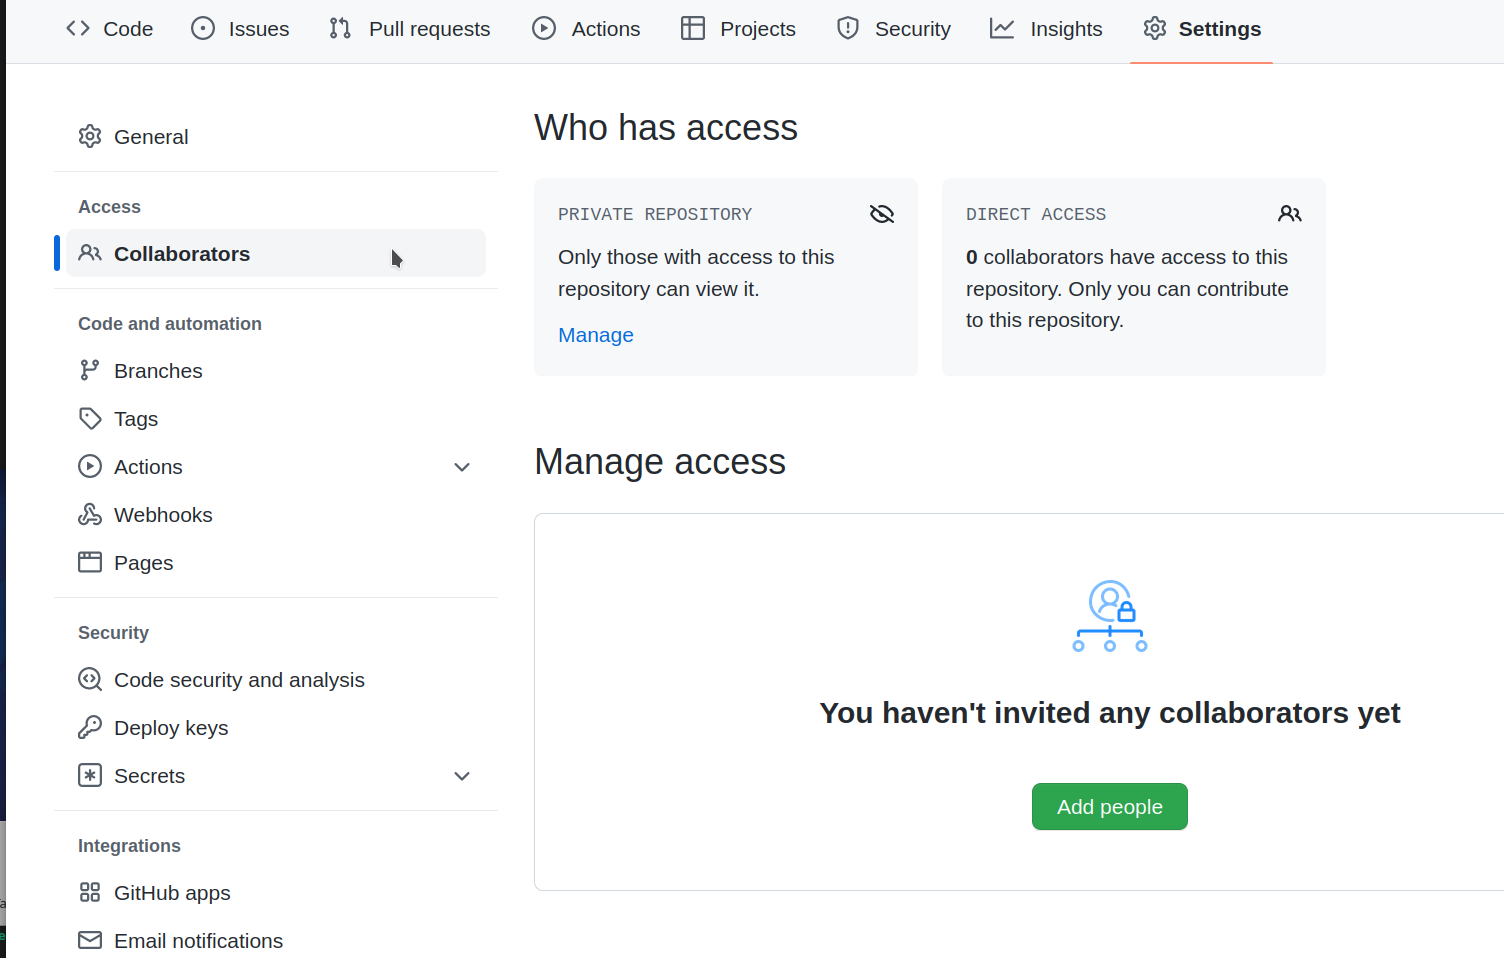The width and height of the screenshot is (1504, 958).
Task: Click the 'Who has access' heading
Action: tap(666, 128)
